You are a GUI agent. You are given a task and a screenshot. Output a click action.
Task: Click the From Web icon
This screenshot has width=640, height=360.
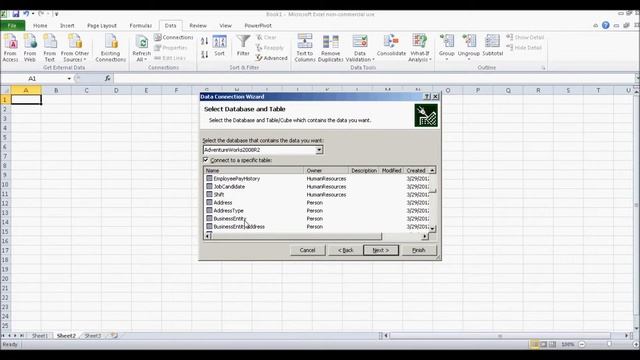pos(30,48)
